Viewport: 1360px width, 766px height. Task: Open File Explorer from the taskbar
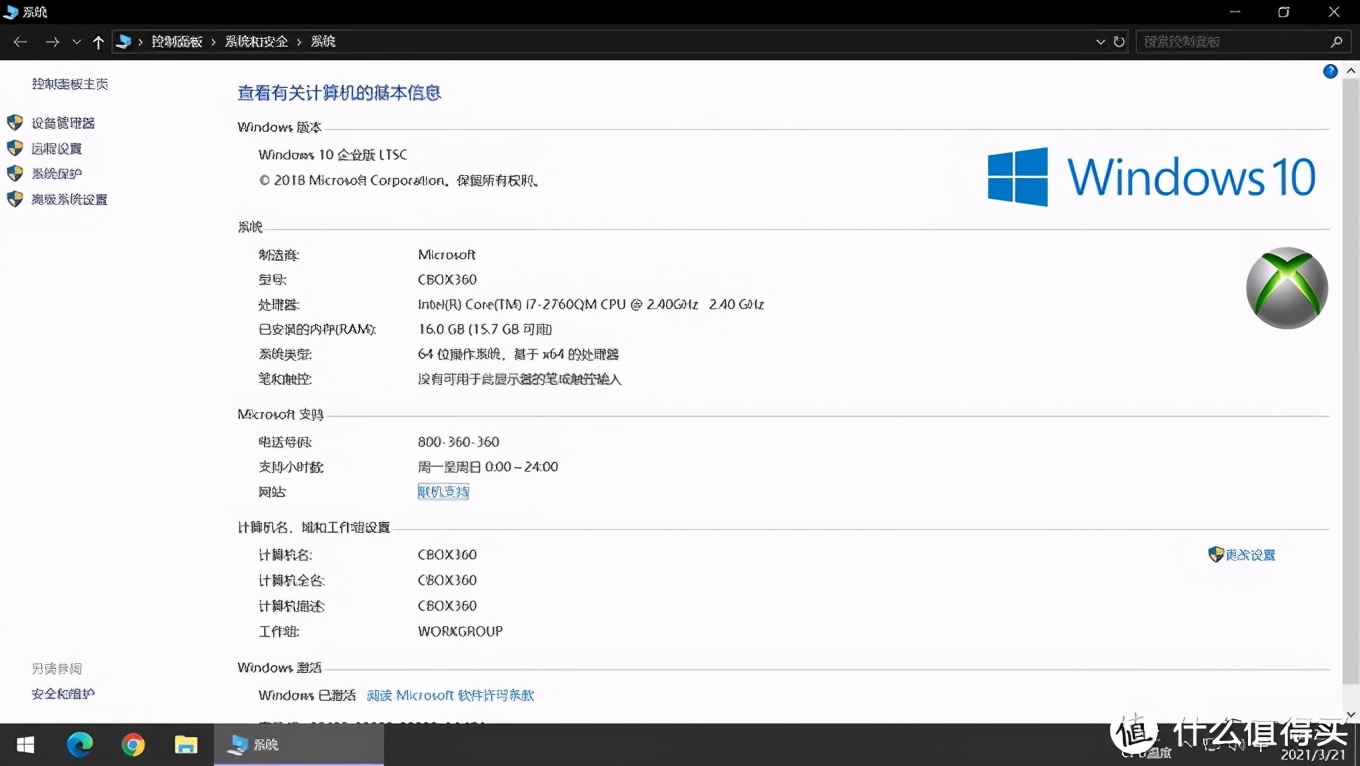(186, 744)
